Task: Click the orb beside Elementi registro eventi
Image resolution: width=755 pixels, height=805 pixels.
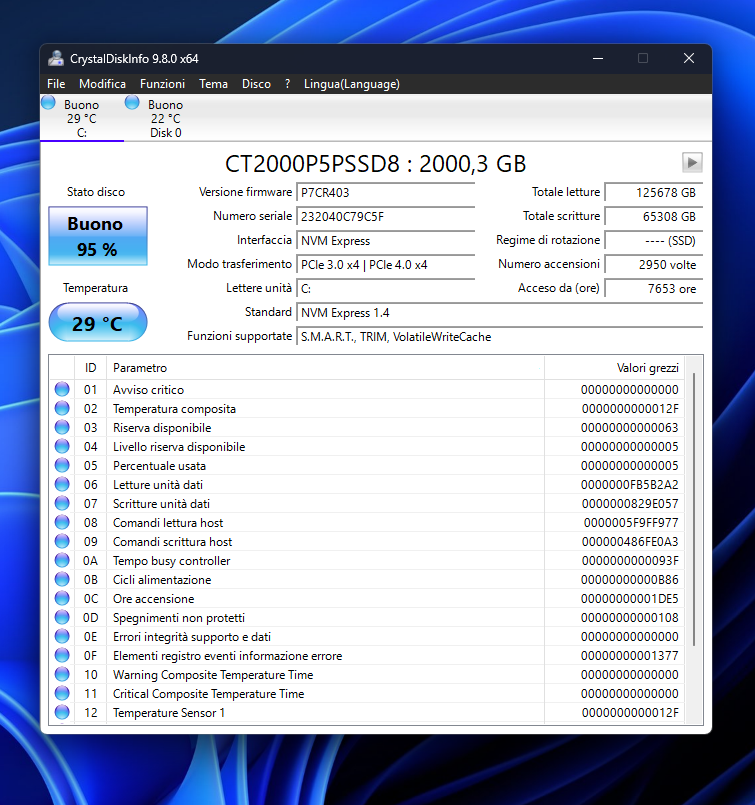Action: 62,655
